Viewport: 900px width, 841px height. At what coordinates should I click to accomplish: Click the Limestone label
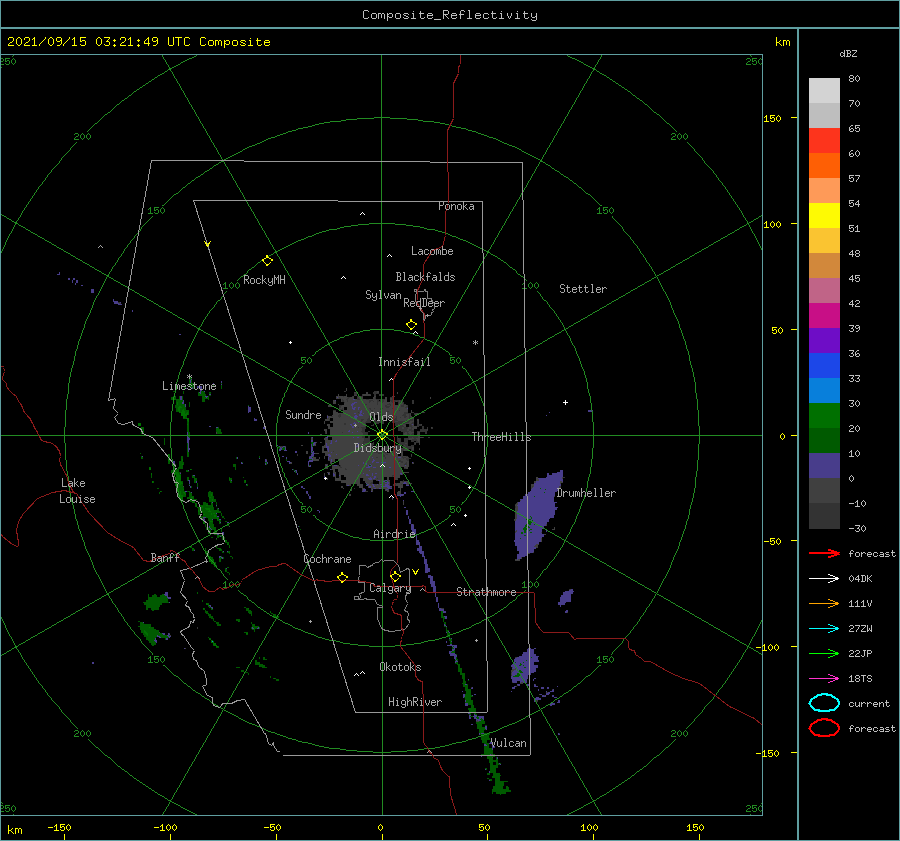189,386
